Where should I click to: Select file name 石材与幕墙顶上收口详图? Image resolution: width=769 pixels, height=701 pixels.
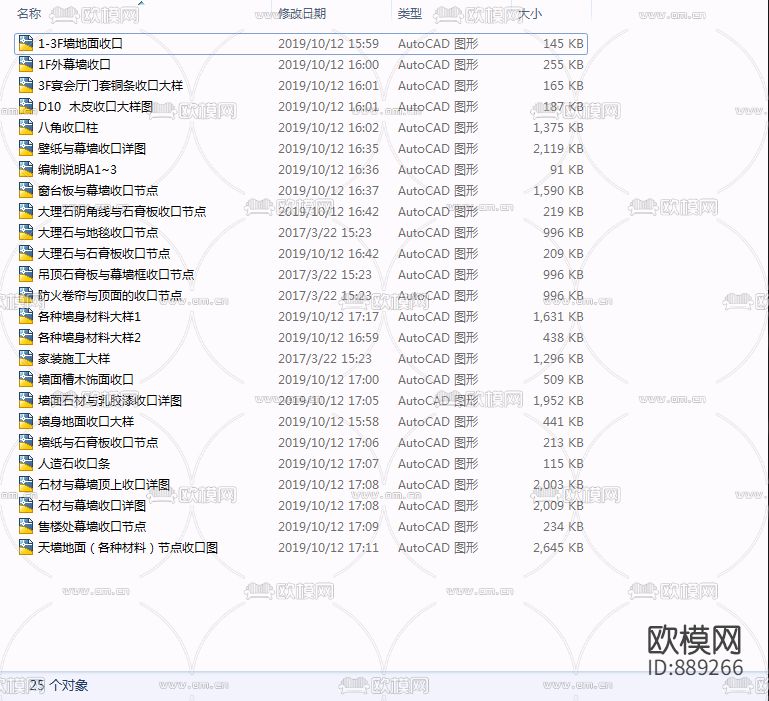(104, 485)
